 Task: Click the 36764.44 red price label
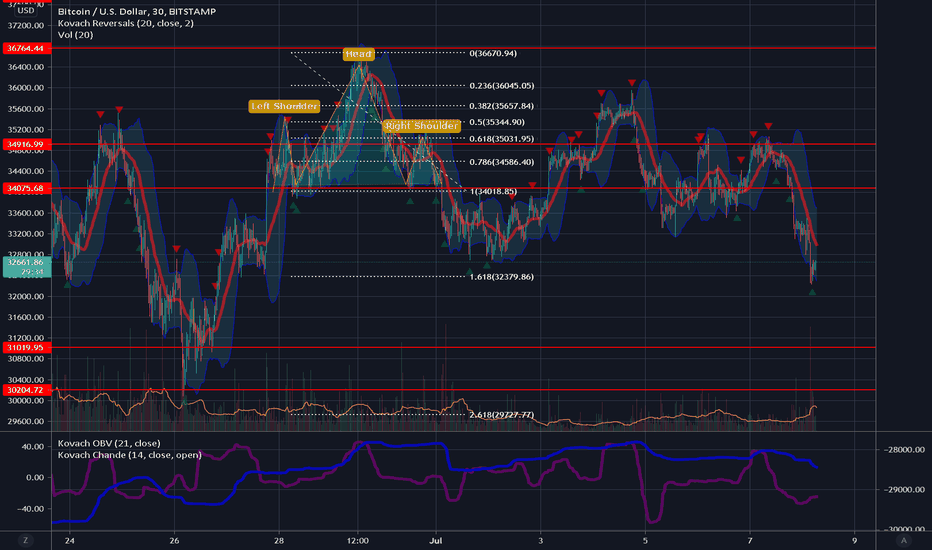26,48
